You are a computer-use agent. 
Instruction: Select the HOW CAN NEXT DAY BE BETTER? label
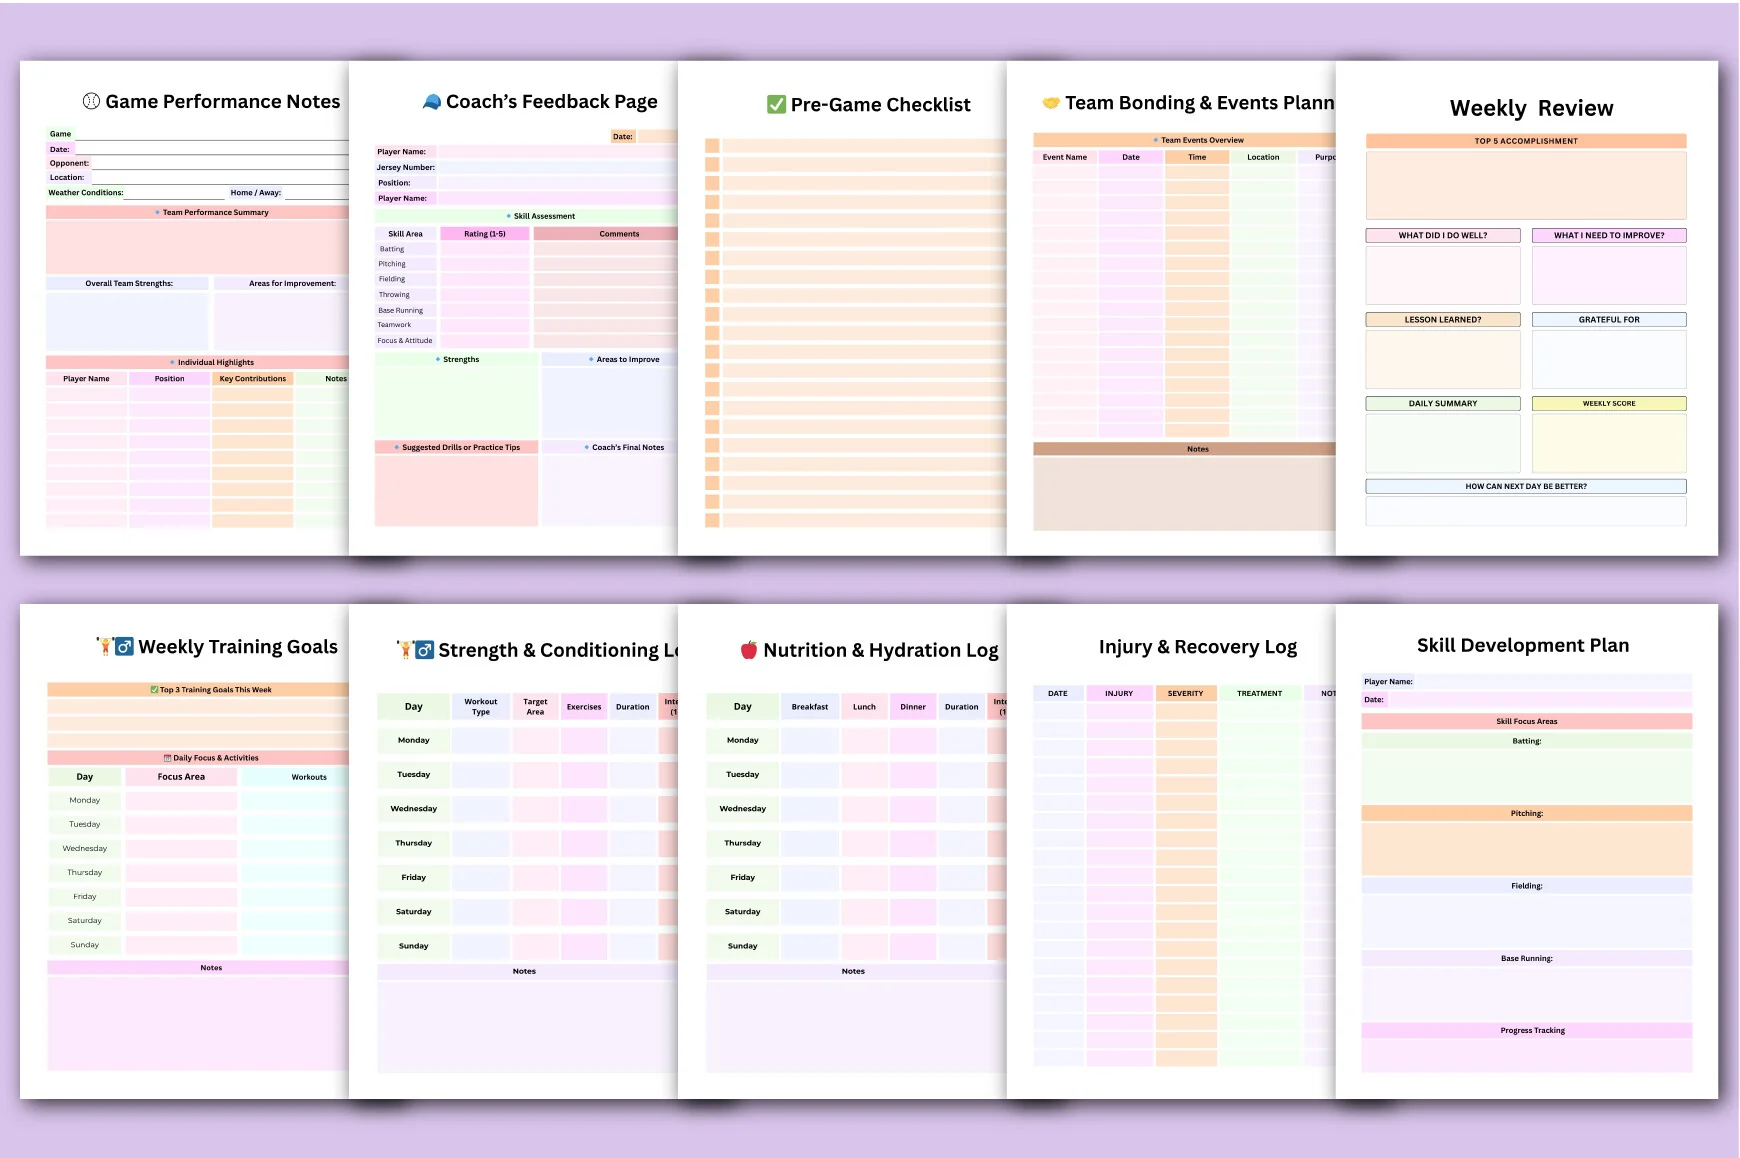click(1526, 487)
